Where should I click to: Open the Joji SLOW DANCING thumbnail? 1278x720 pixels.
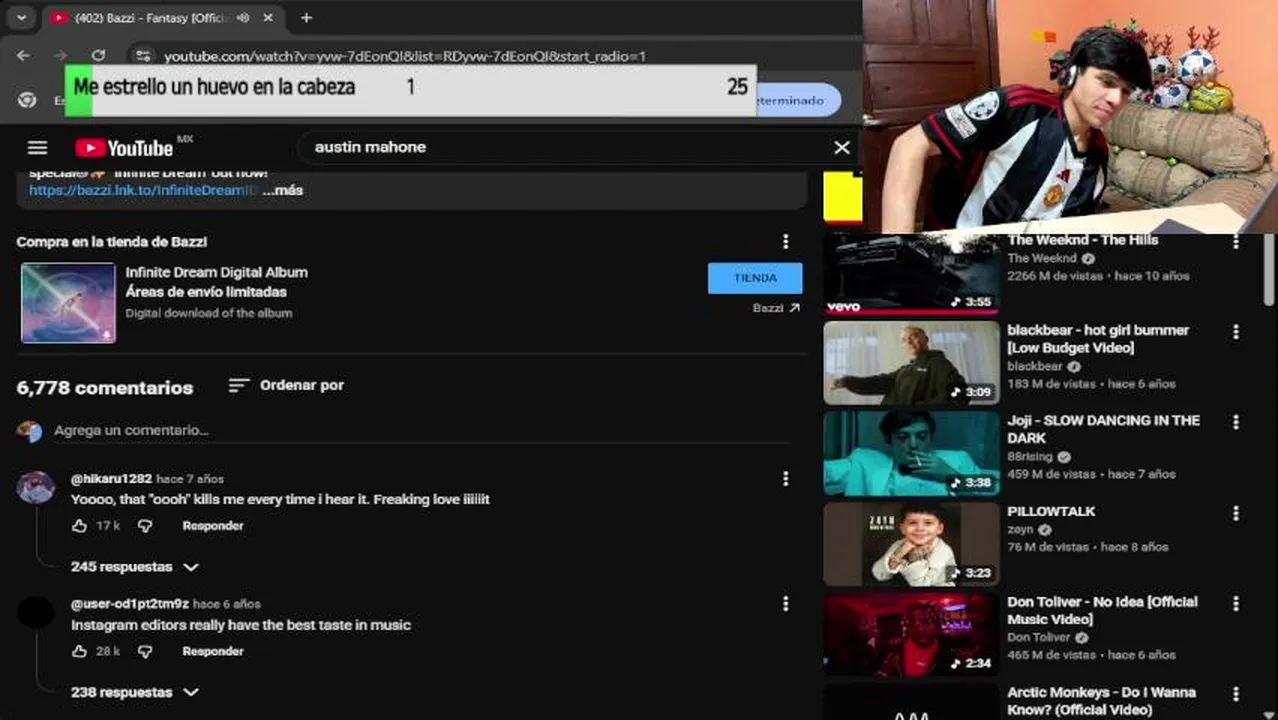[911, 453]
